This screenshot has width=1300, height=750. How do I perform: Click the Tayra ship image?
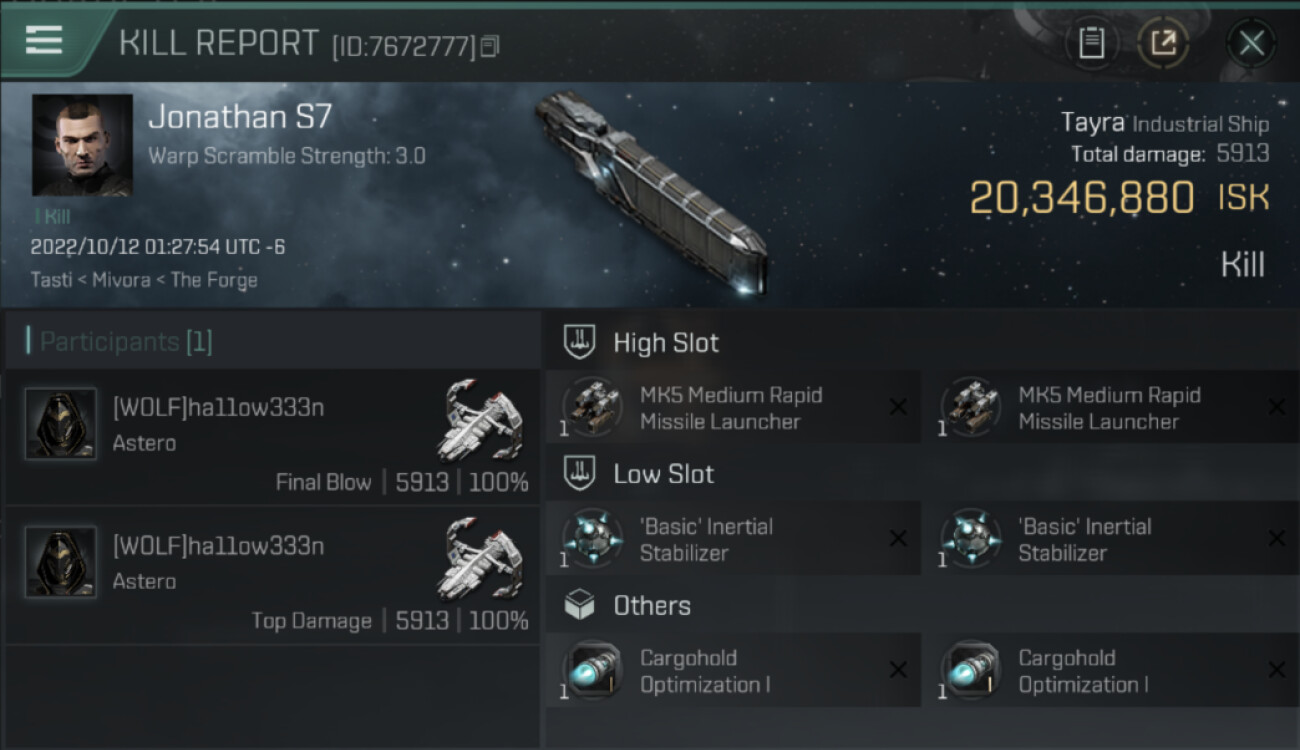coord(650,190)
